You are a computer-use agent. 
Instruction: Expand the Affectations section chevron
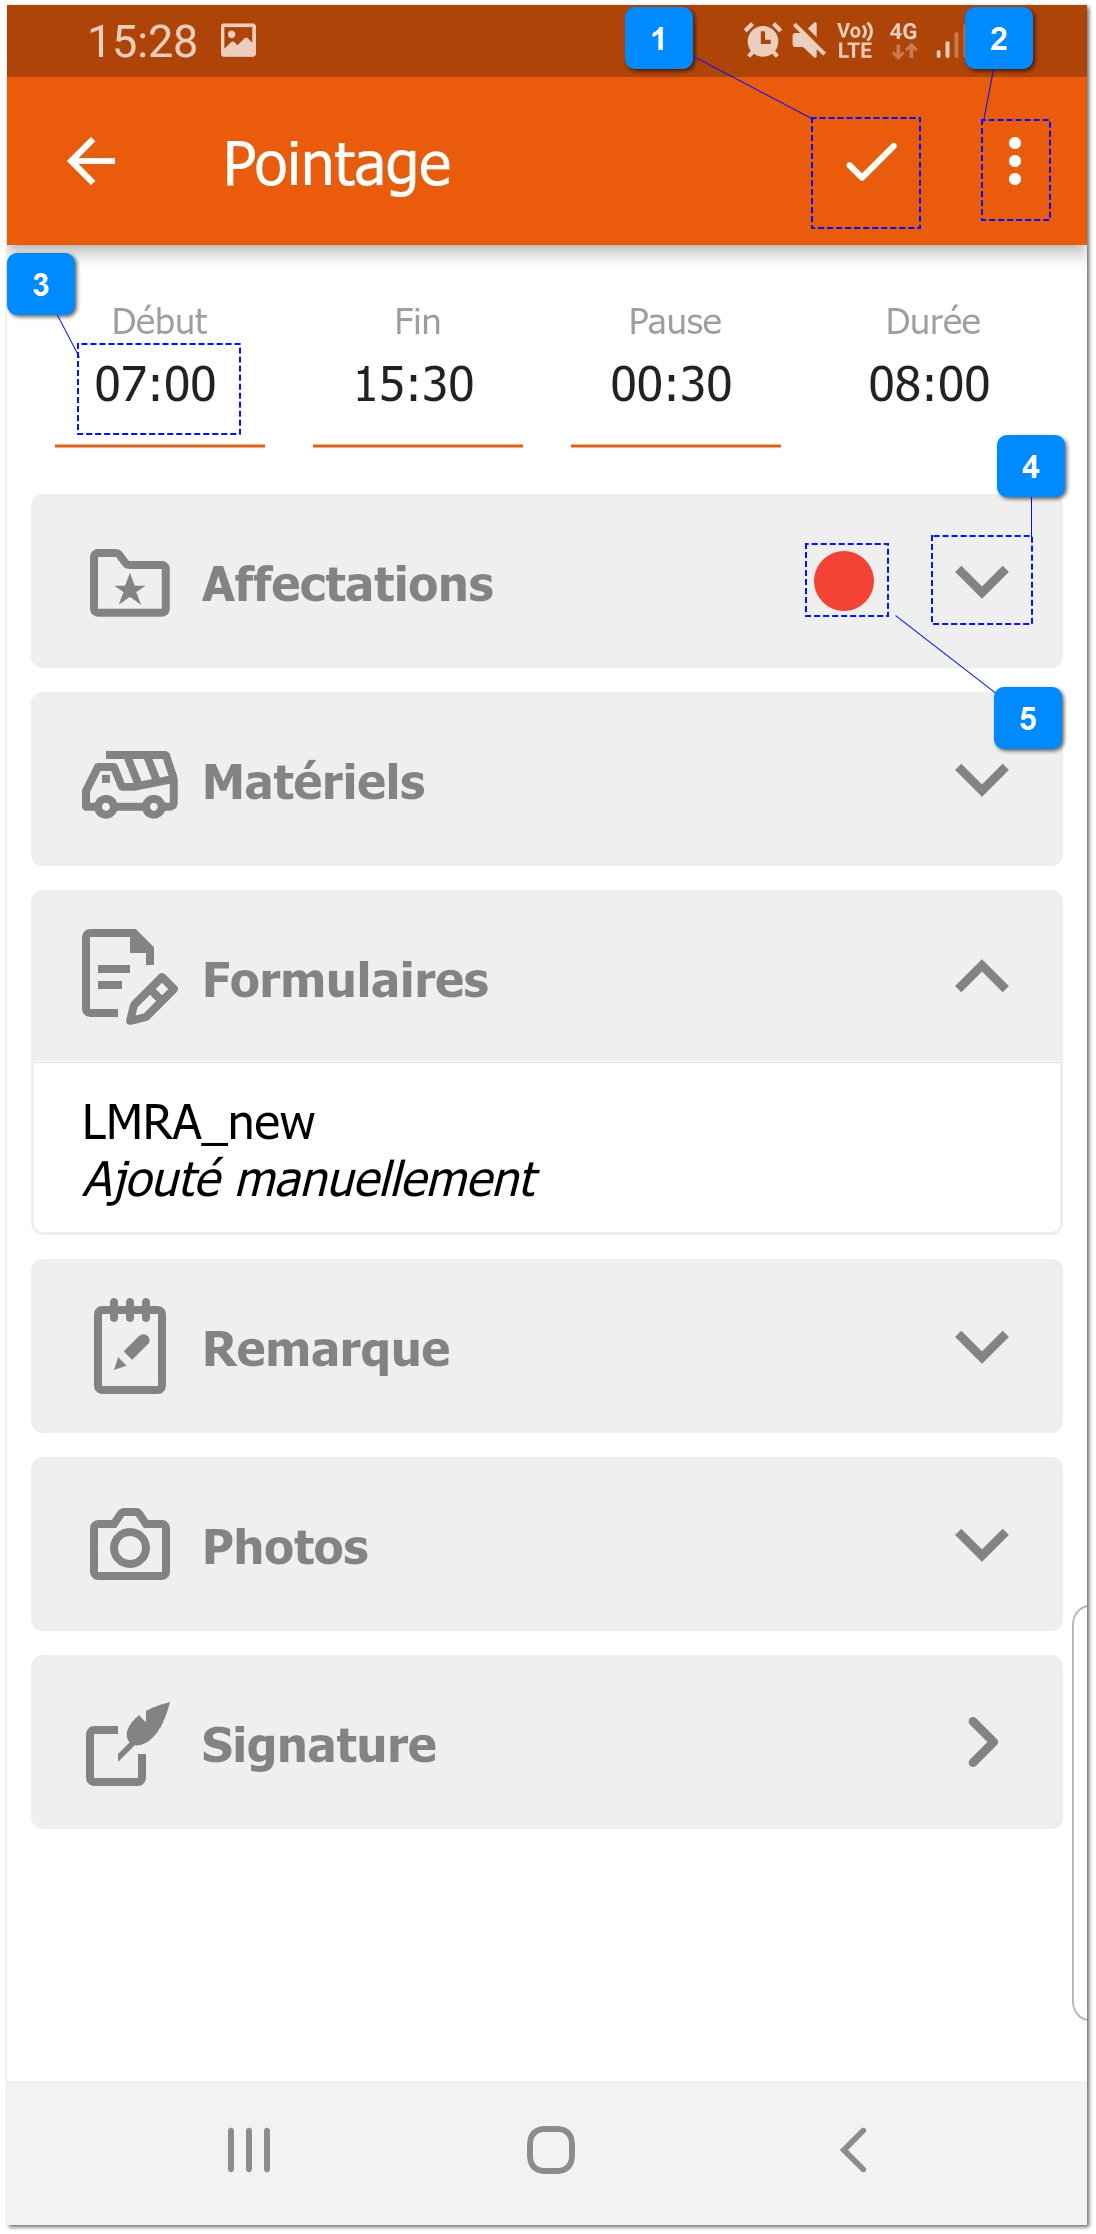click(x=981, y=581)
